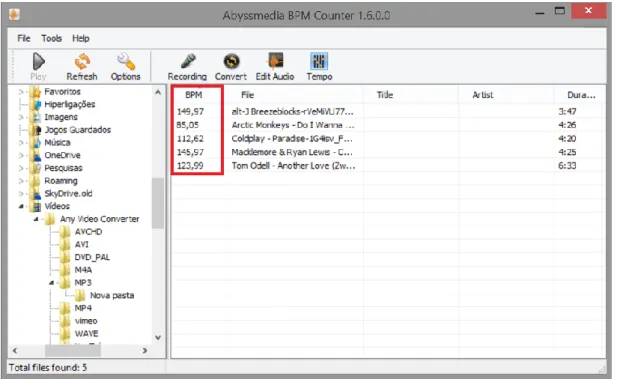Select the MP3 folder
The width and height of the screenshot is (617, 379).
coord(83,283)
